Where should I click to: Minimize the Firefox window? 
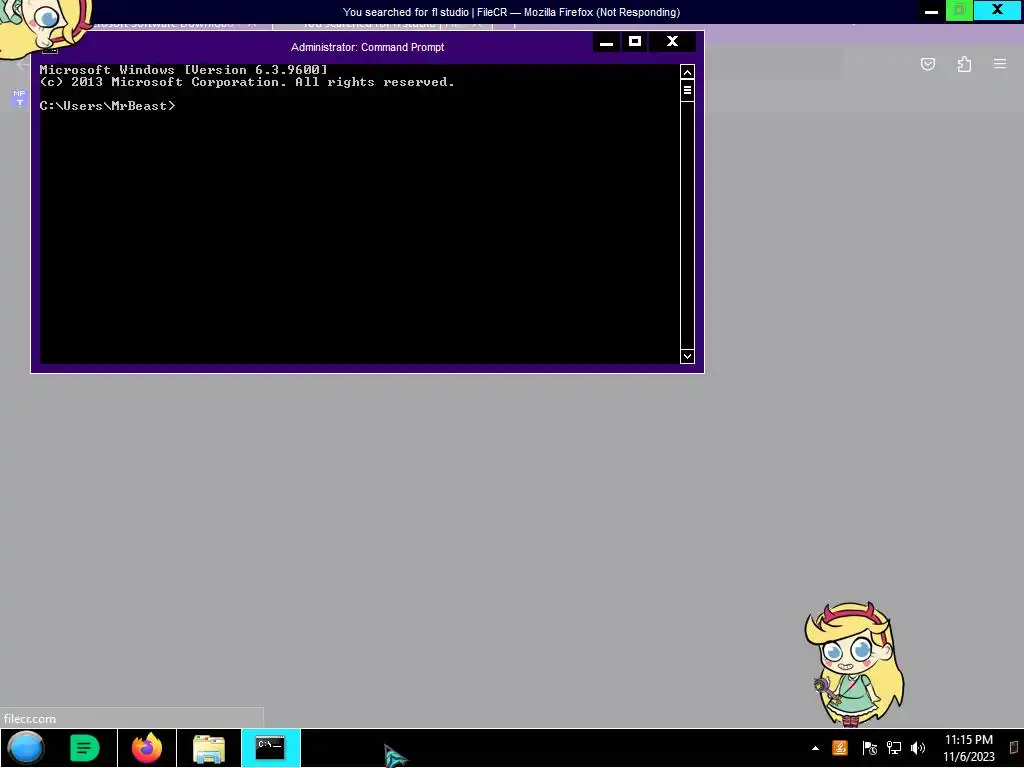(x=931, y=11)
